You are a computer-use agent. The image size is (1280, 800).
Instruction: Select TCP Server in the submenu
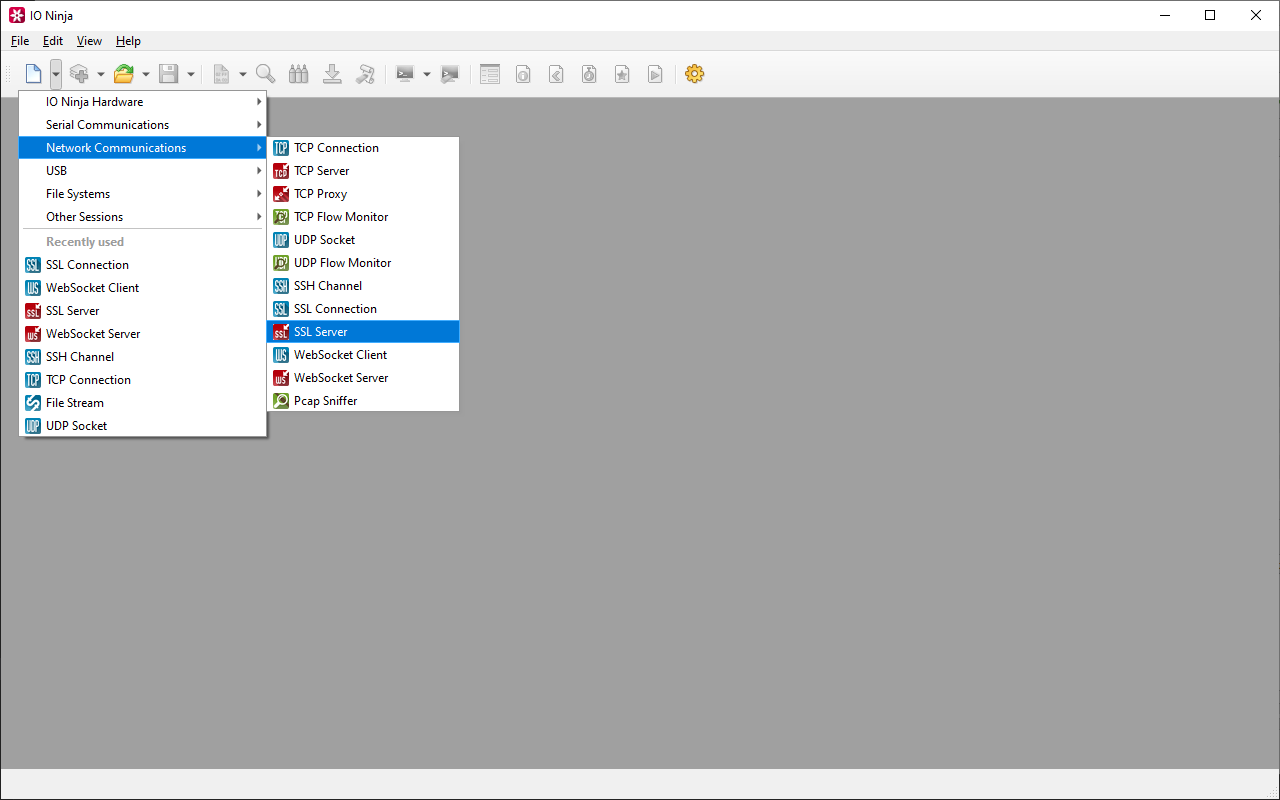coord(363,171)
